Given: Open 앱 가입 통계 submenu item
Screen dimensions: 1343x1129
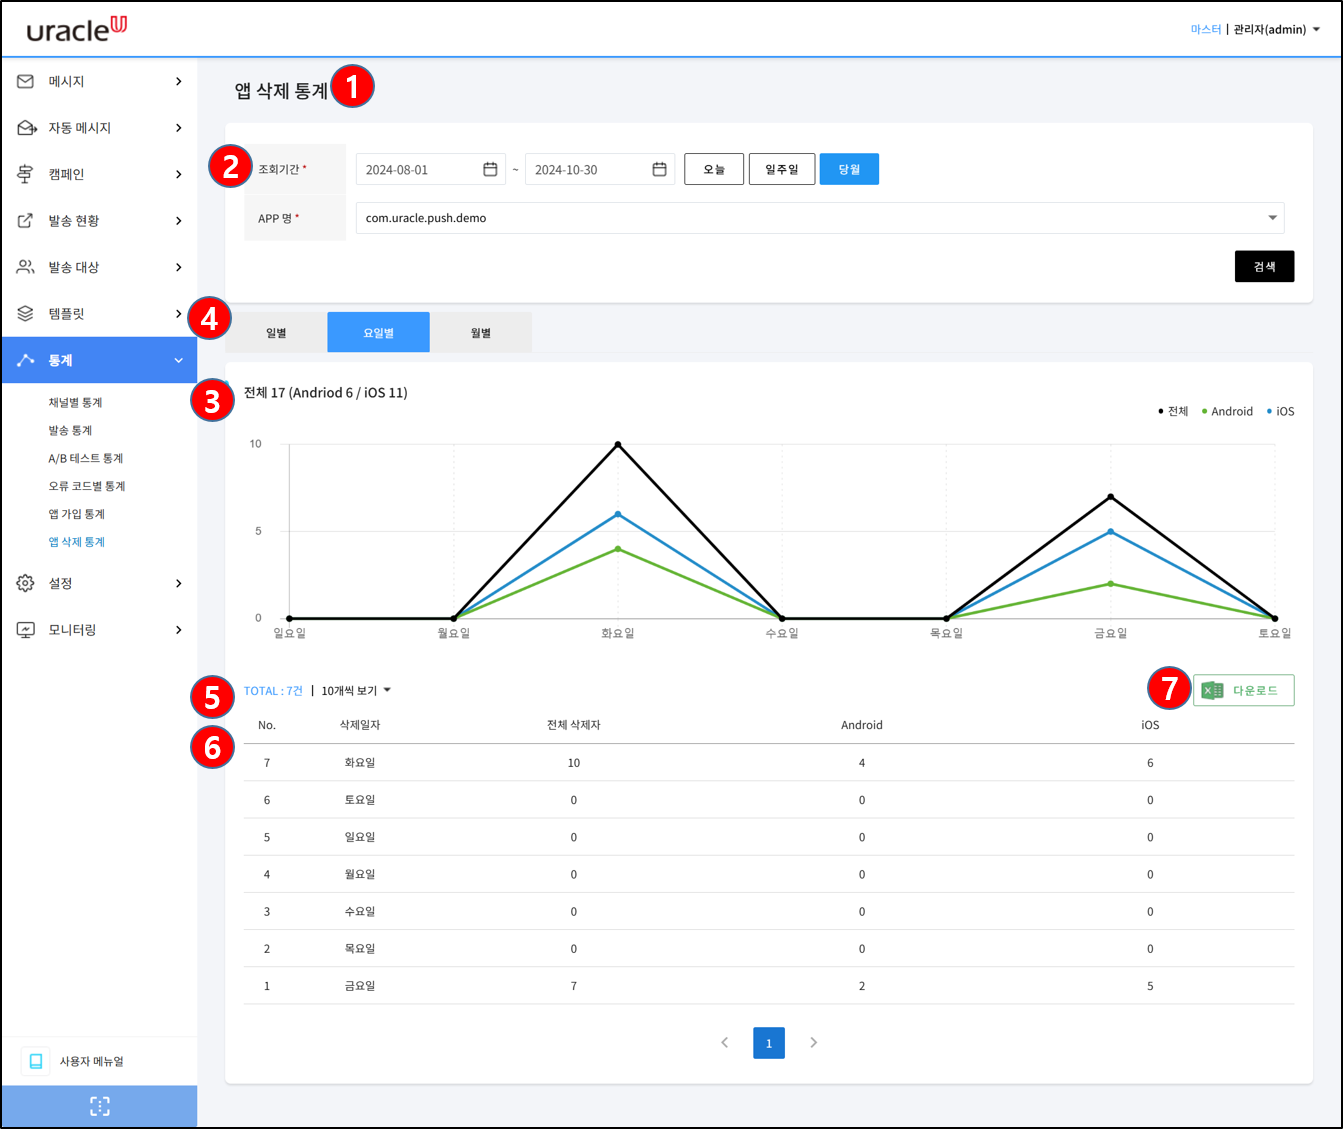Looking at the screenshot, I should 77,514.
